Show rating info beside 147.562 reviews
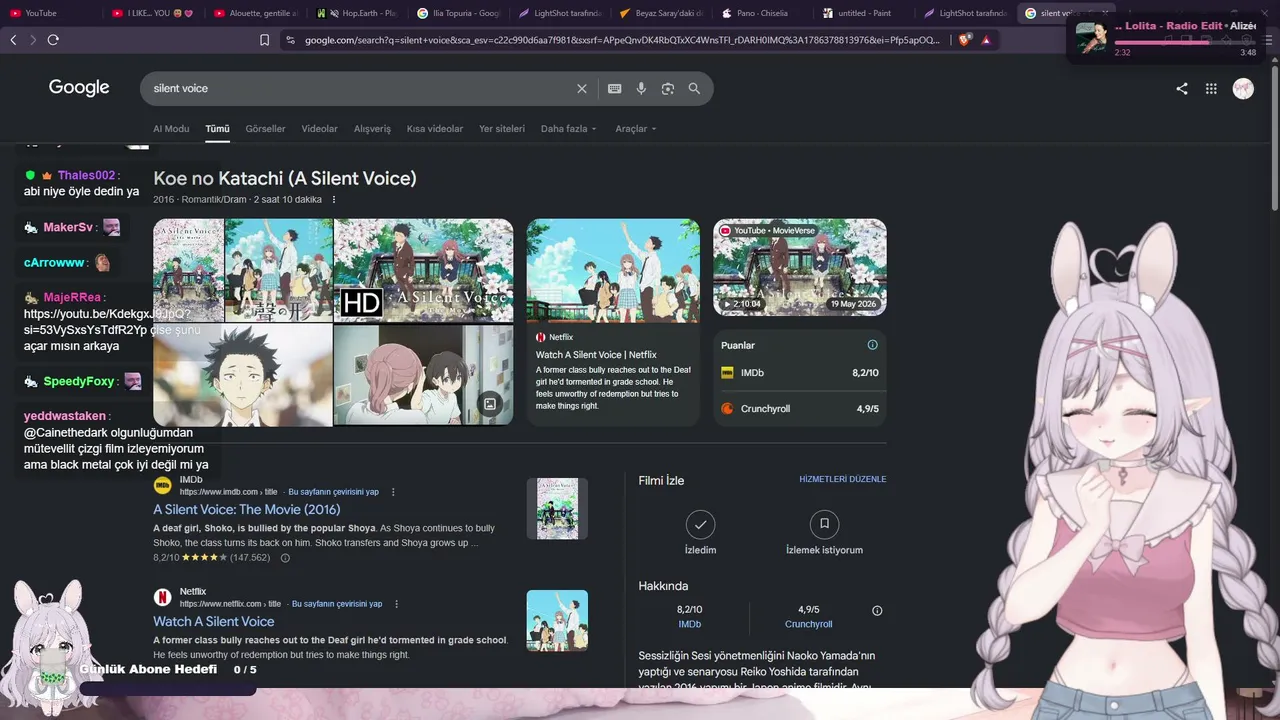Image resolution: width=1280 pixels, height=720 pixels. coord(285,558)
